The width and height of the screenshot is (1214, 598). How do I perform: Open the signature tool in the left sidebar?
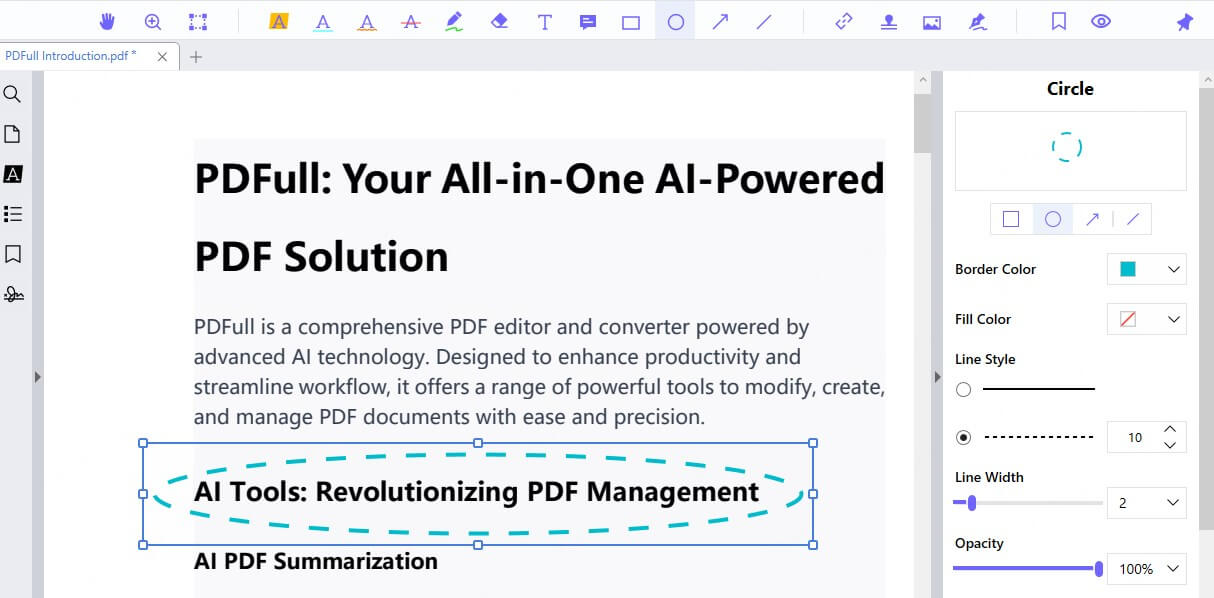(x=13, y=293)
